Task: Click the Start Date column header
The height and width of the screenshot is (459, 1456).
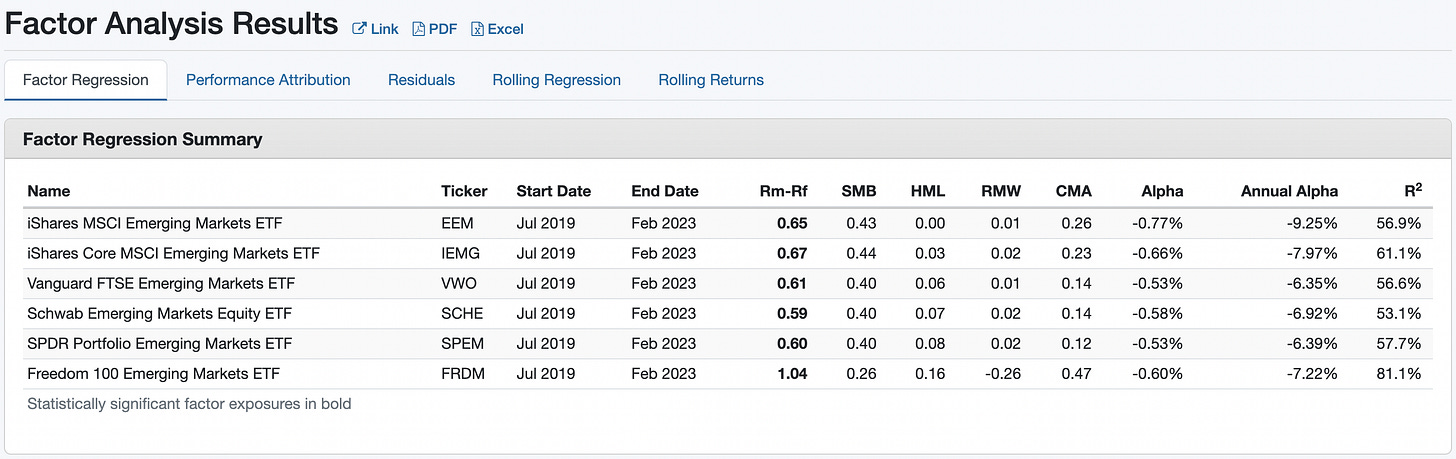Action: (x=554, y=191)
